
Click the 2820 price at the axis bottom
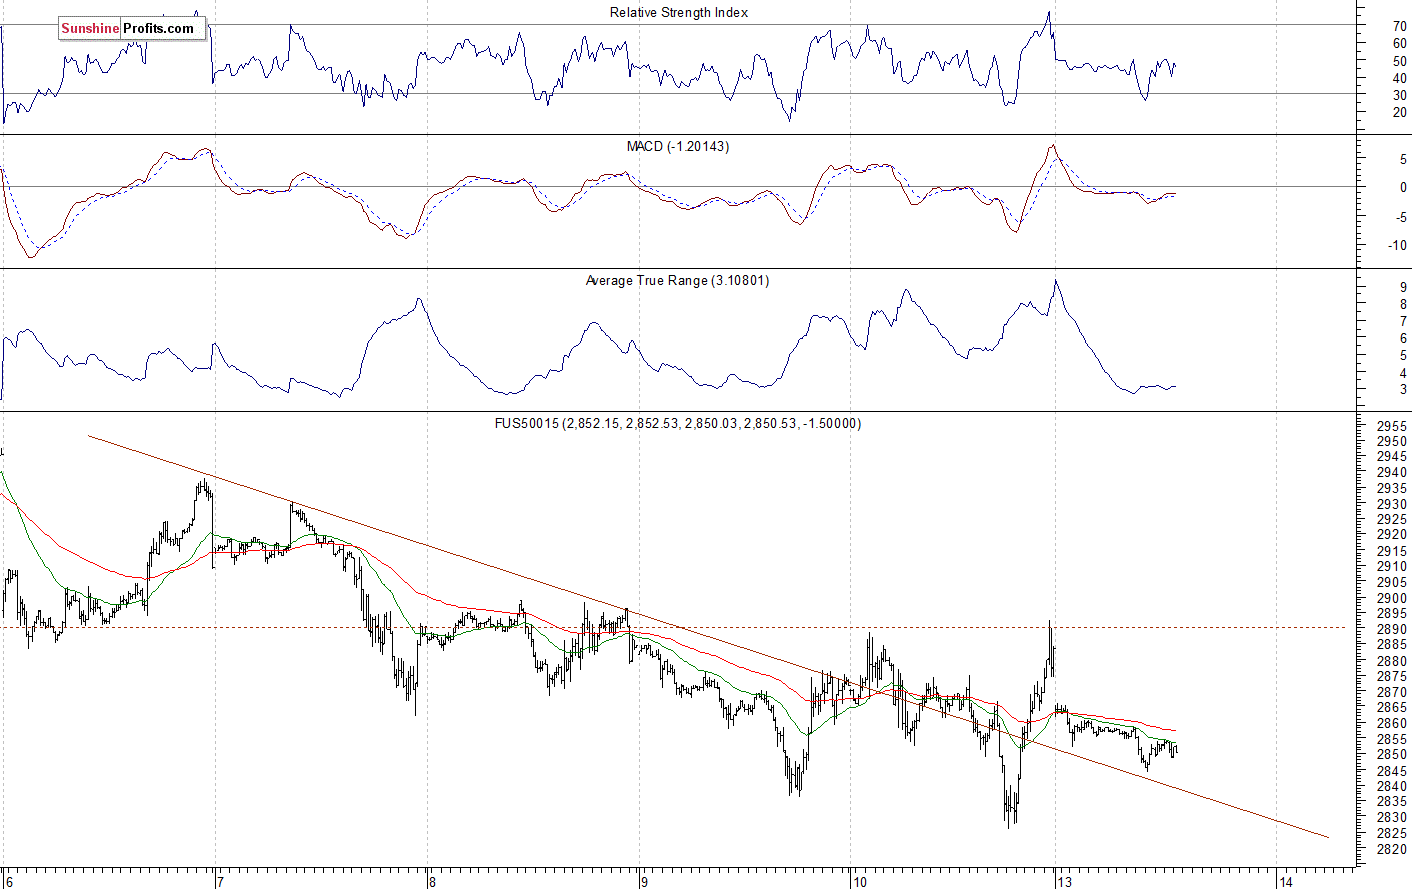(1391, 849)
